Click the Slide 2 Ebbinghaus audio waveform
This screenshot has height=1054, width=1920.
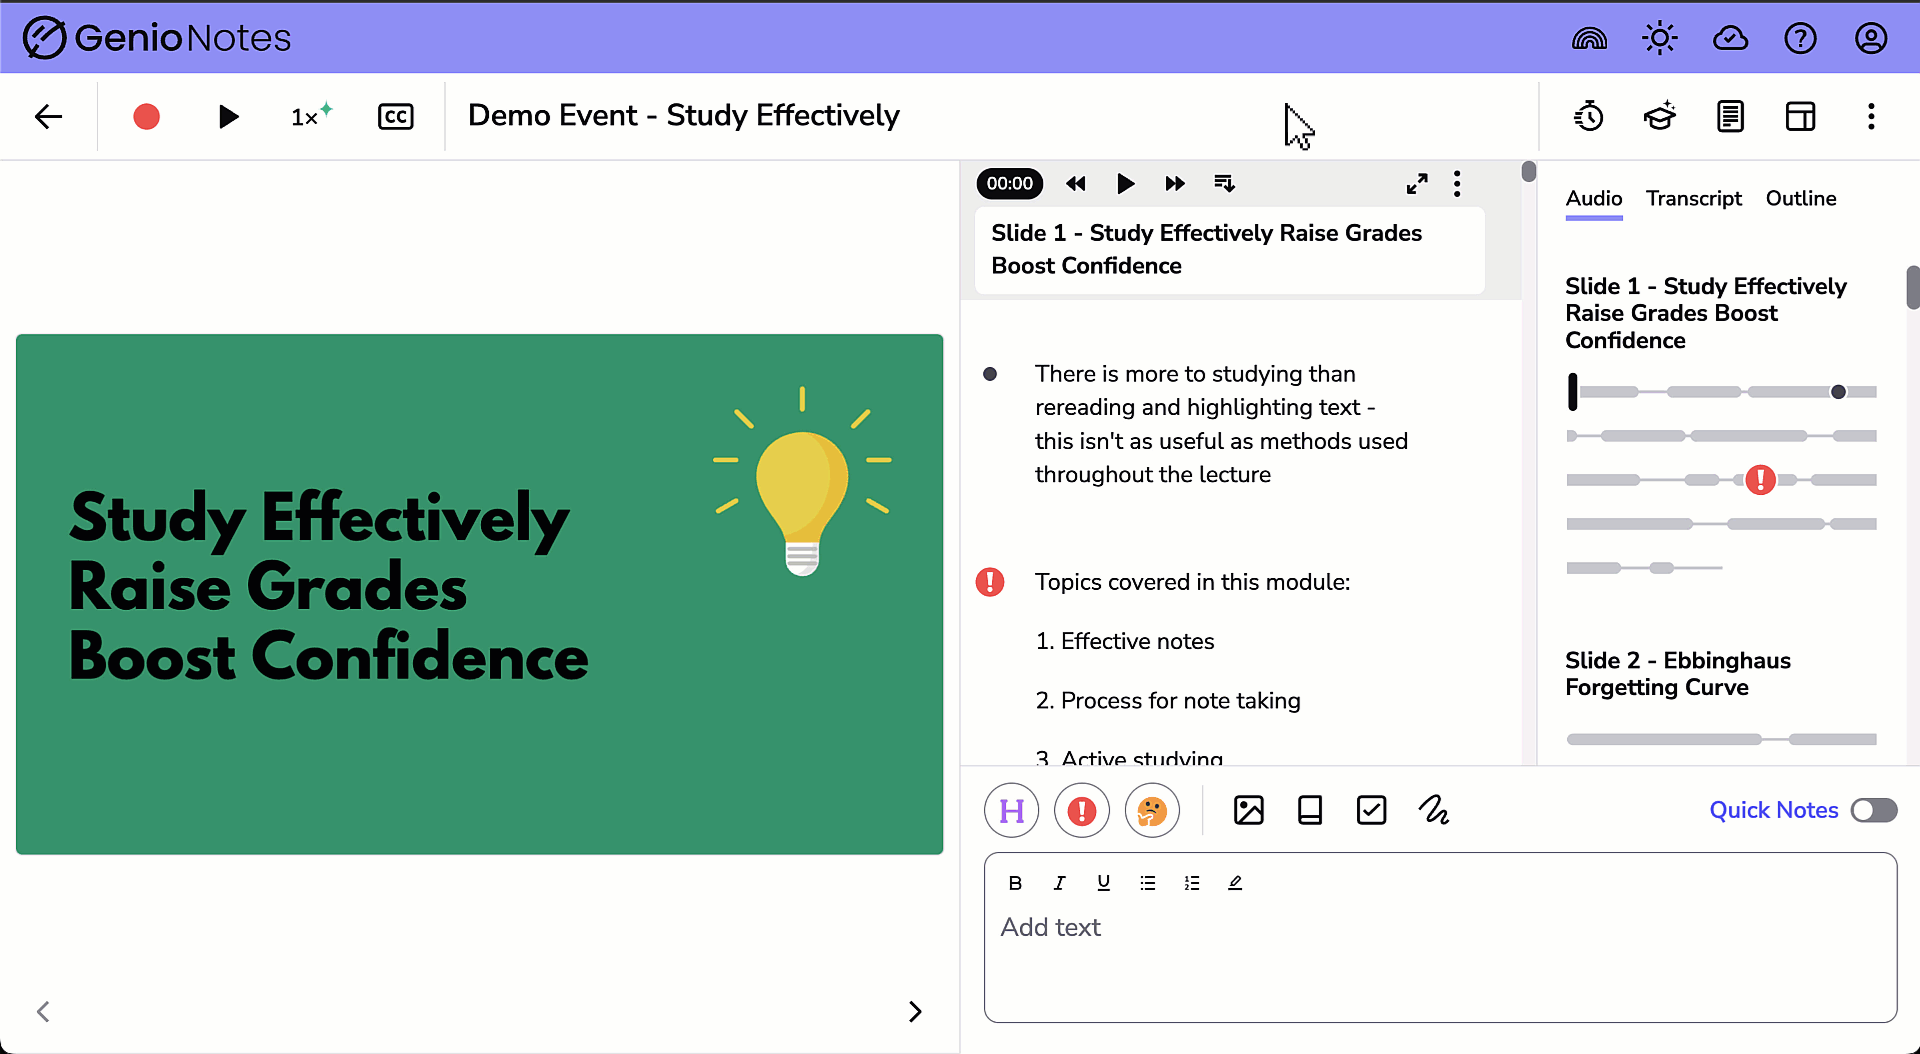[x=1721, y=740]
